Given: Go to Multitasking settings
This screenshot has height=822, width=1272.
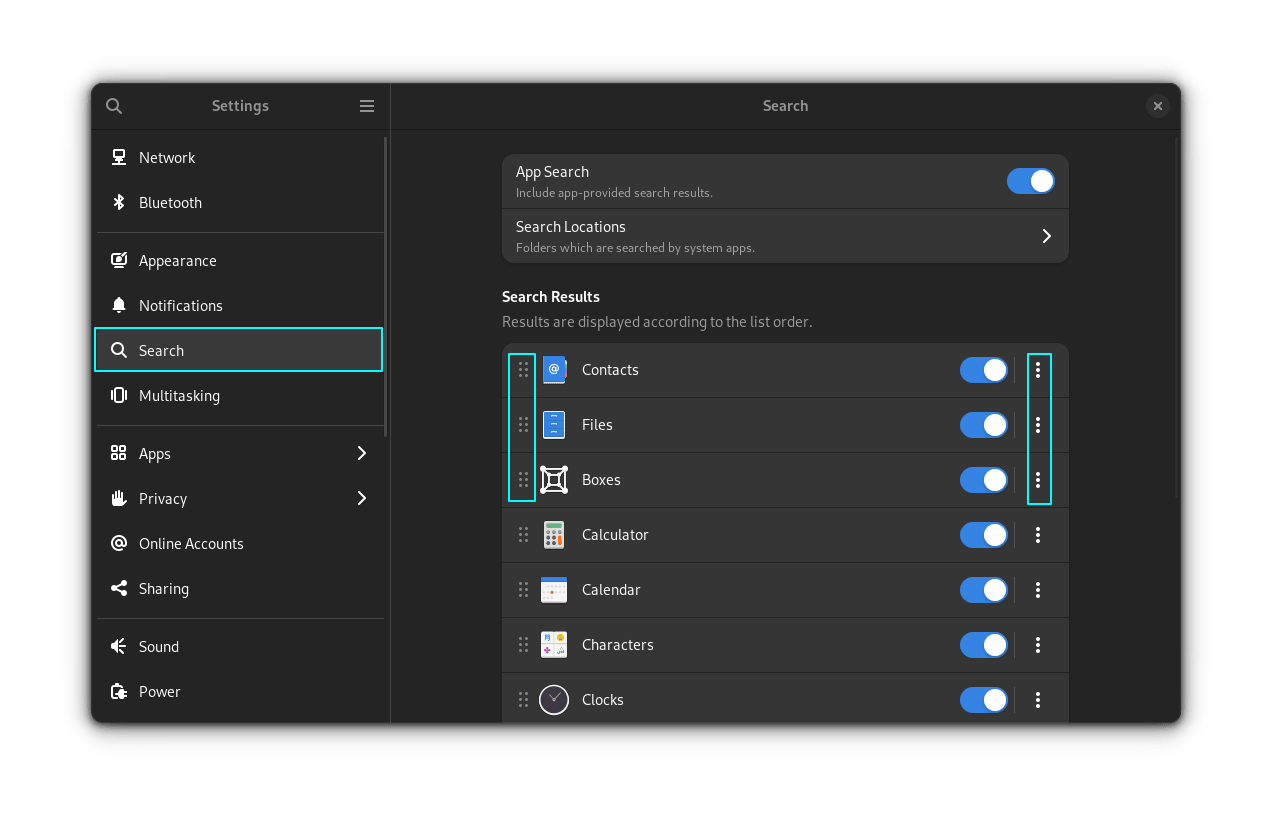Looking at the screenshot, I should tap(179, 396).
